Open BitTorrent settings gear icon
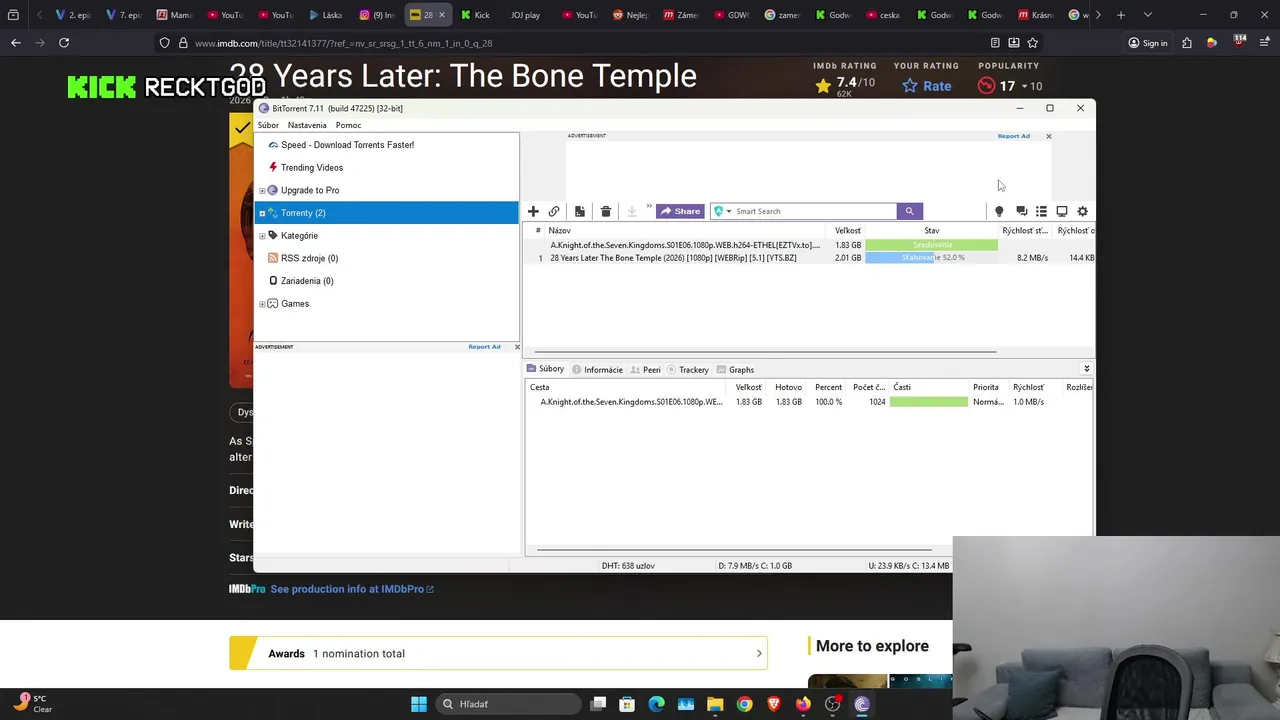This screenshot has width=1280, height=720. (x=1082, y=211)
